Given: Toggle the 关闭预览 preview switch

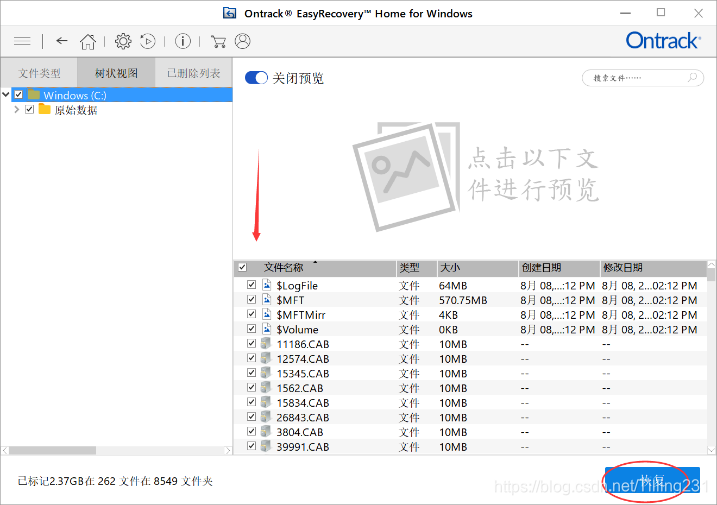Looking at the screenshot, I should tap(256, 78).
